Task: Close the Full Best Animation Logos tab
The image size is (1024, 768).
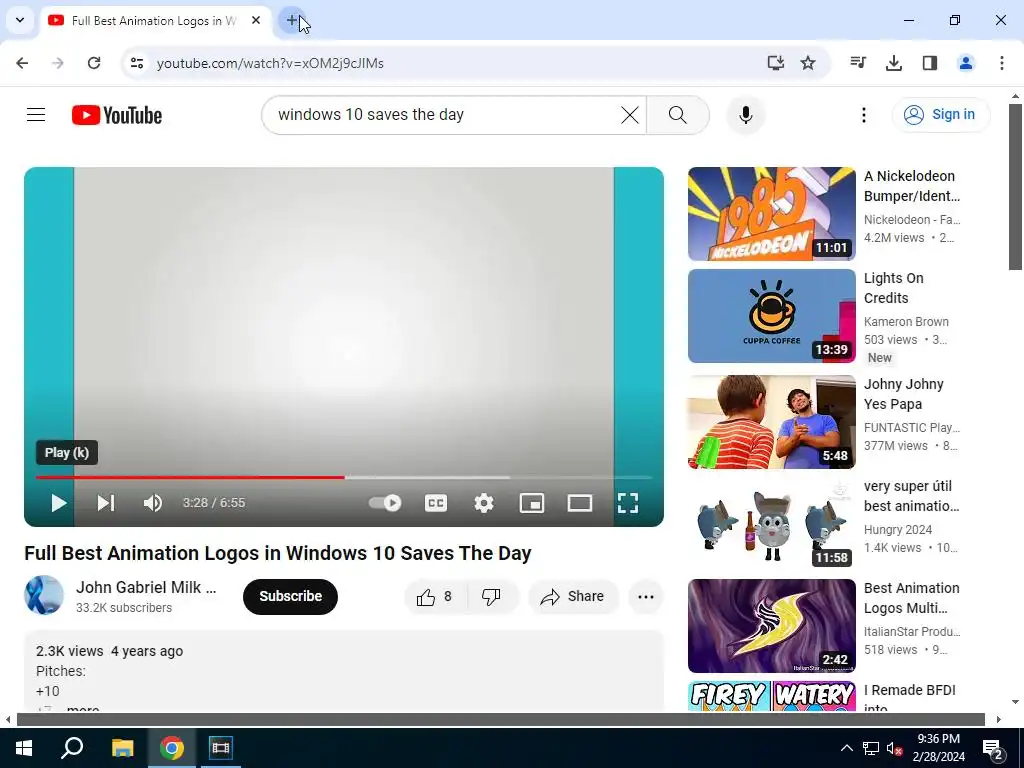Action: pos(256,20)
